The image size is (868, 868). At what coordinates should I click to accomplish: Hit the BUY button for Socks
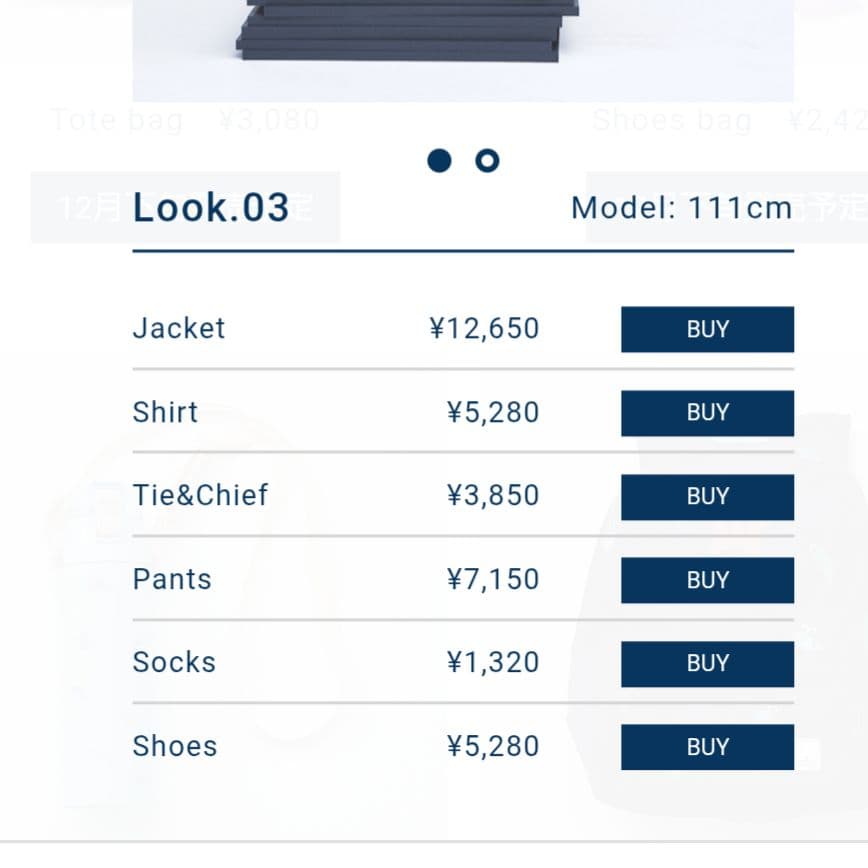pyautogui.click(x=707, y=663)
